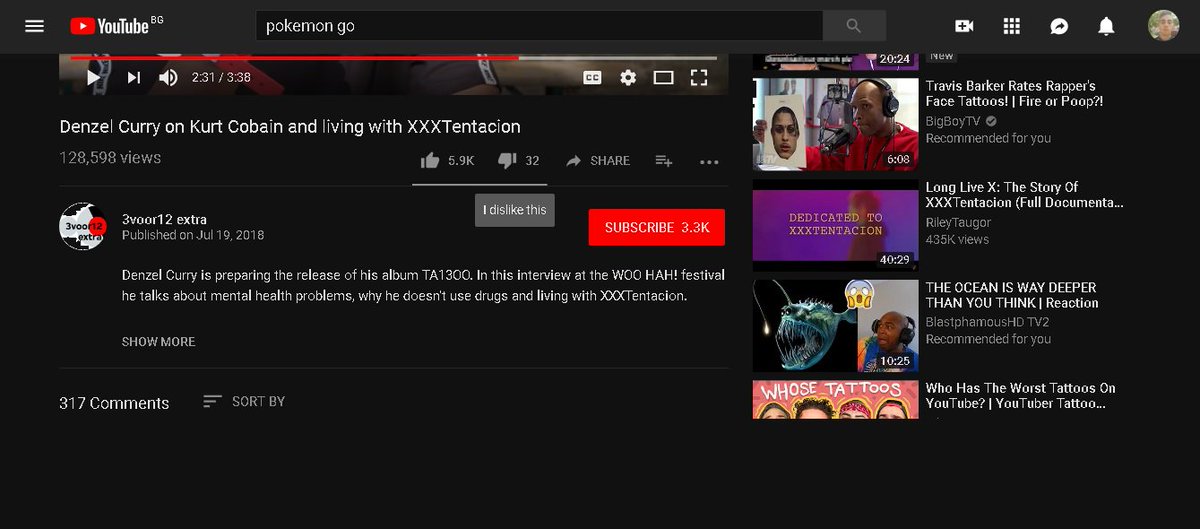Open the upload video camera icon

point(964,26)
